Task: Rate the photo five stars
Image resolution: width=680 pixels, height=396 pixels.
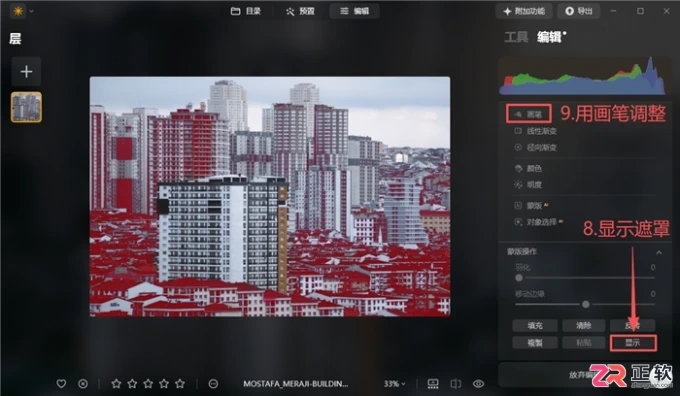Action: (x=180, y=383)
